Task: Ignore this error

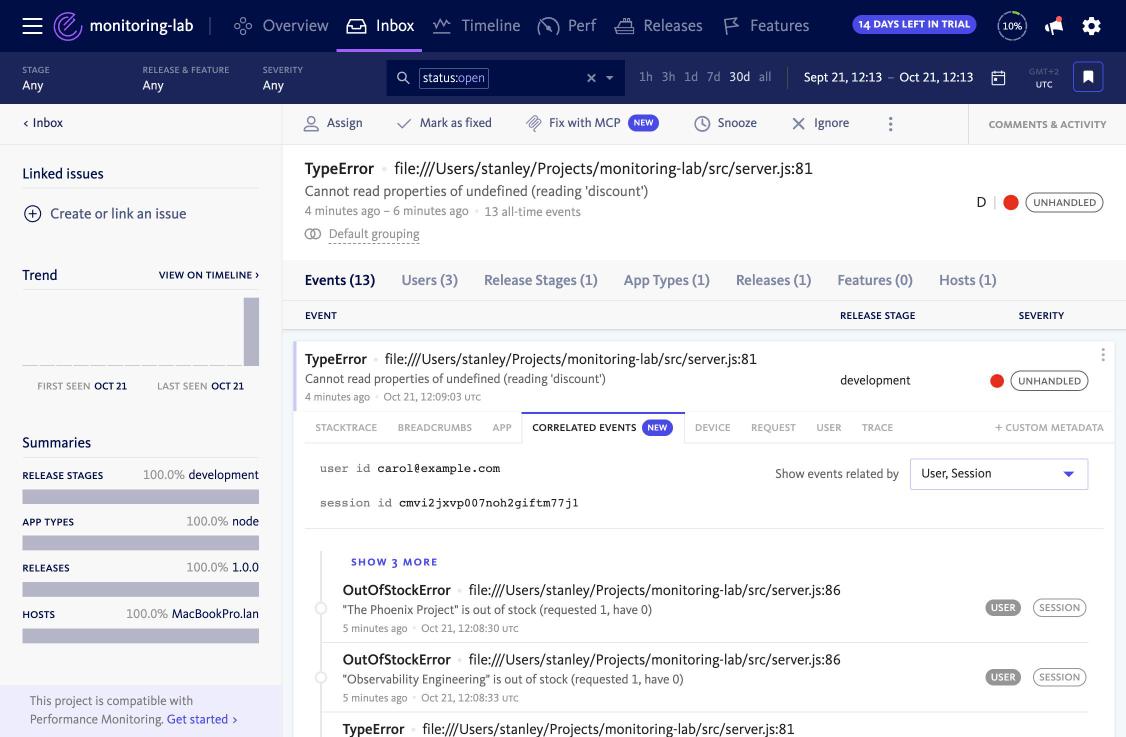Action: click(x=820, y=124)
